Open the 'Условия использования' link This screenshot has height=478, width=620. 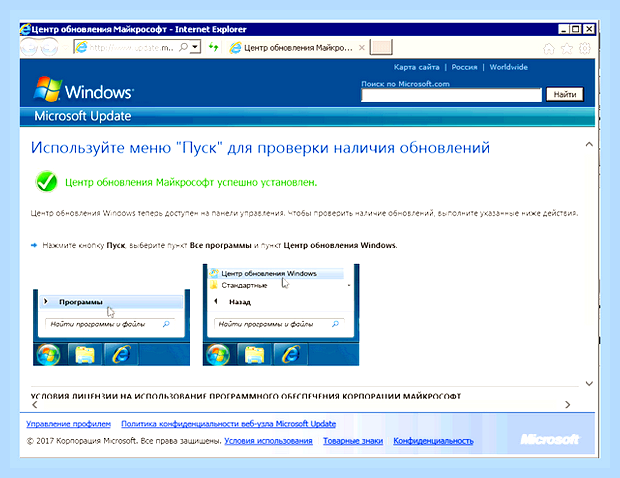(x=268, y=441)
